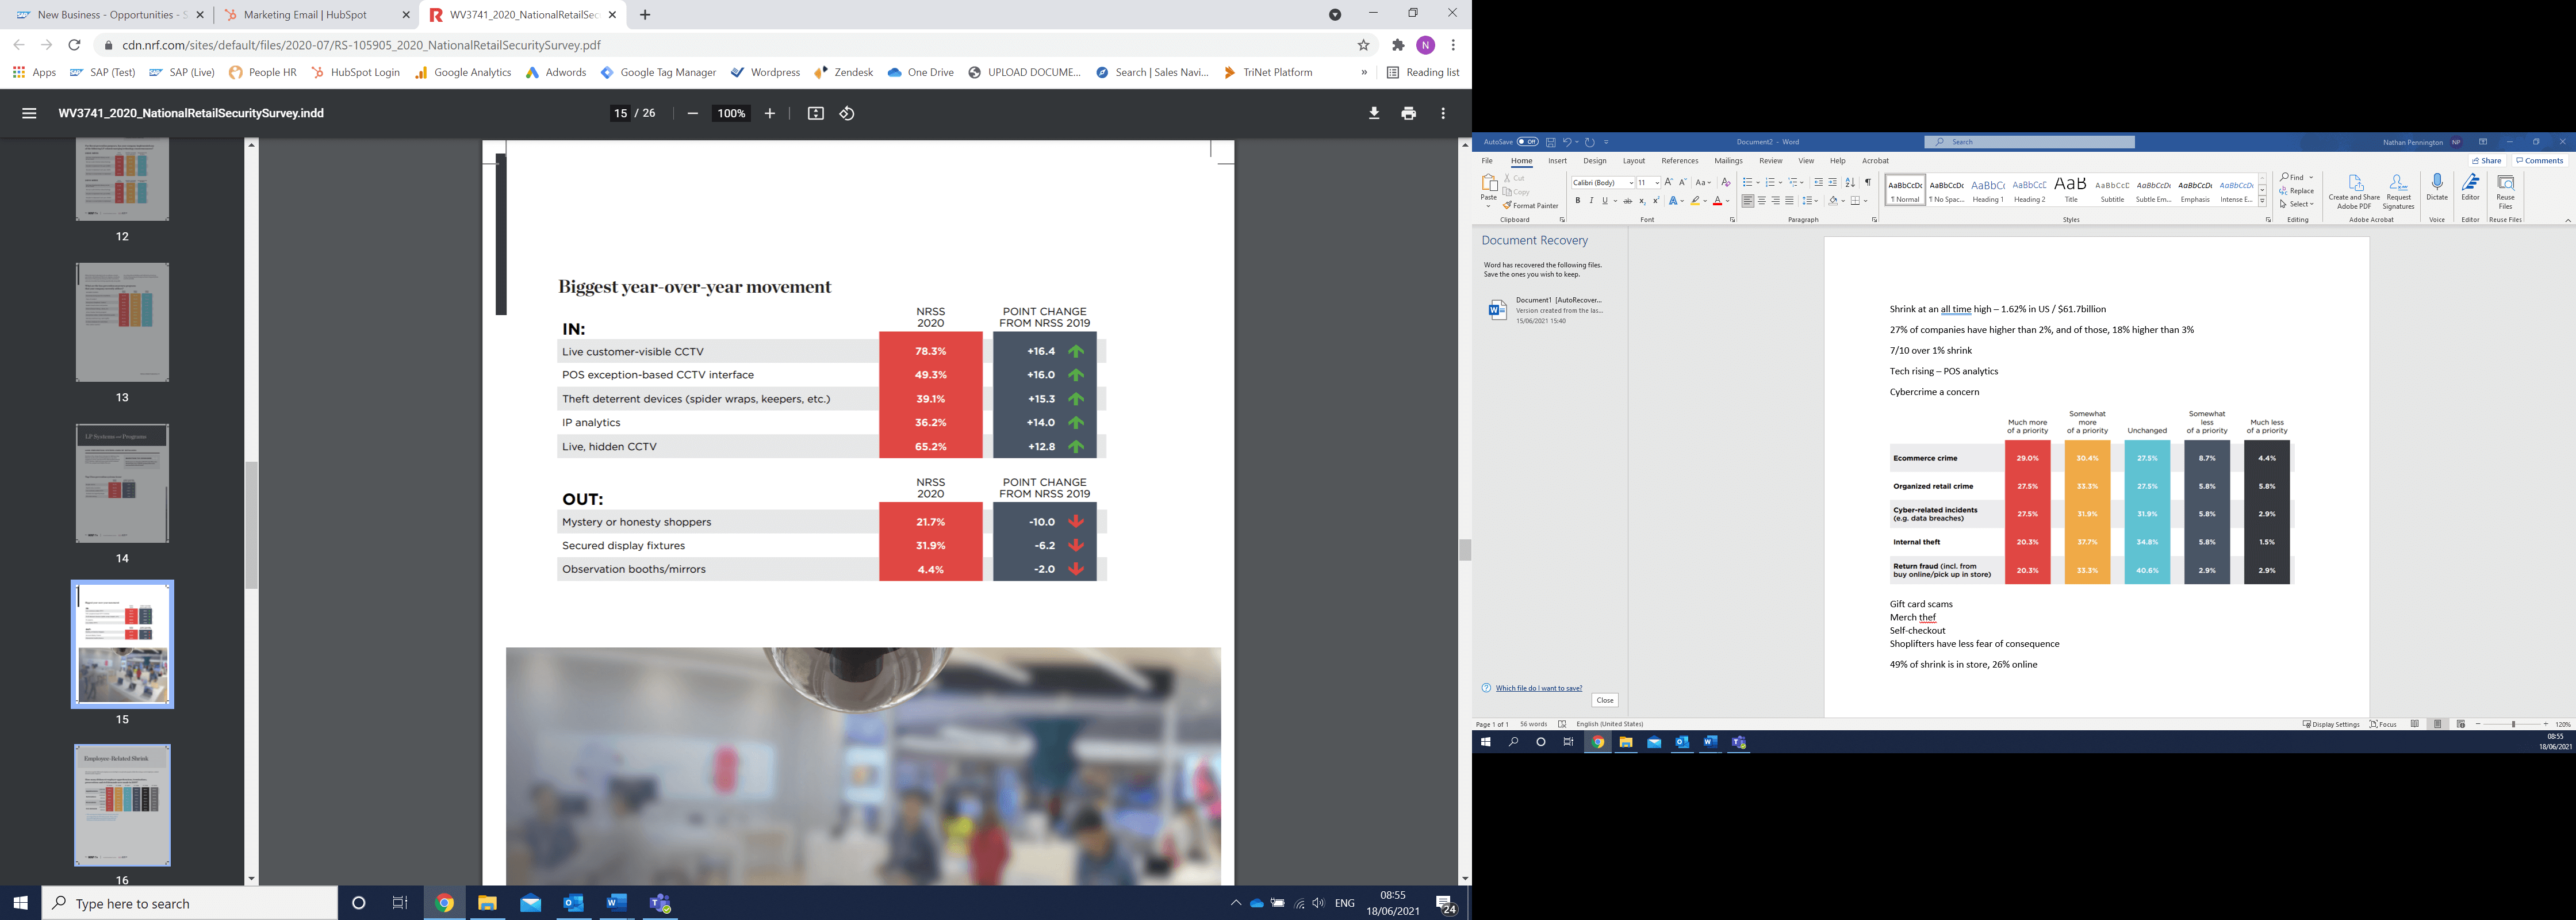Bookmark this page with star icon
This screenshot has width=2576, height=920.
click(1363, 45)
